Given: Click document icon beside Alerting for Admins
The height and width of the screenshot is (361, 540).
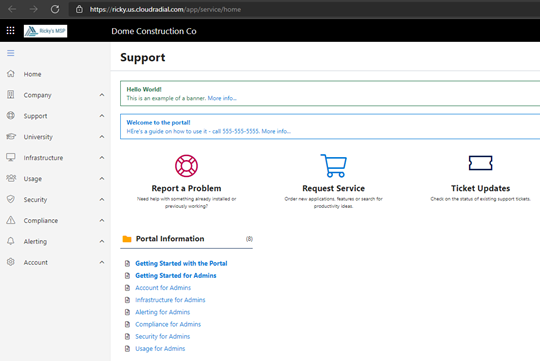Looking at the screenshot, I should [x=127, y=312].
